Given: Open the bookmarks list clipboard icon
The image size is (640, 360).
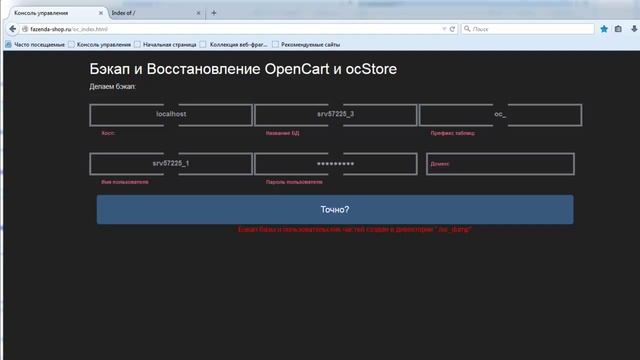Looking at the screenshot, I should coord(618,29).
